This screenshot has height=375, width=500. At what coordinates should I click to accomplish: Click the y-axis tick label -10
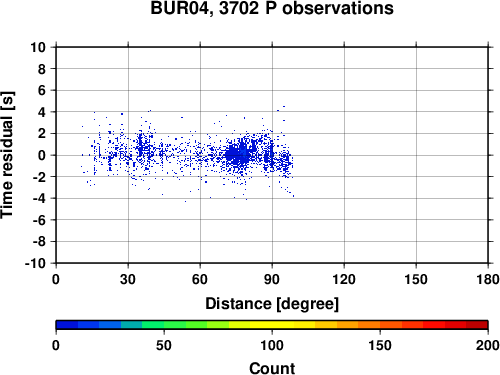(35, 263)
